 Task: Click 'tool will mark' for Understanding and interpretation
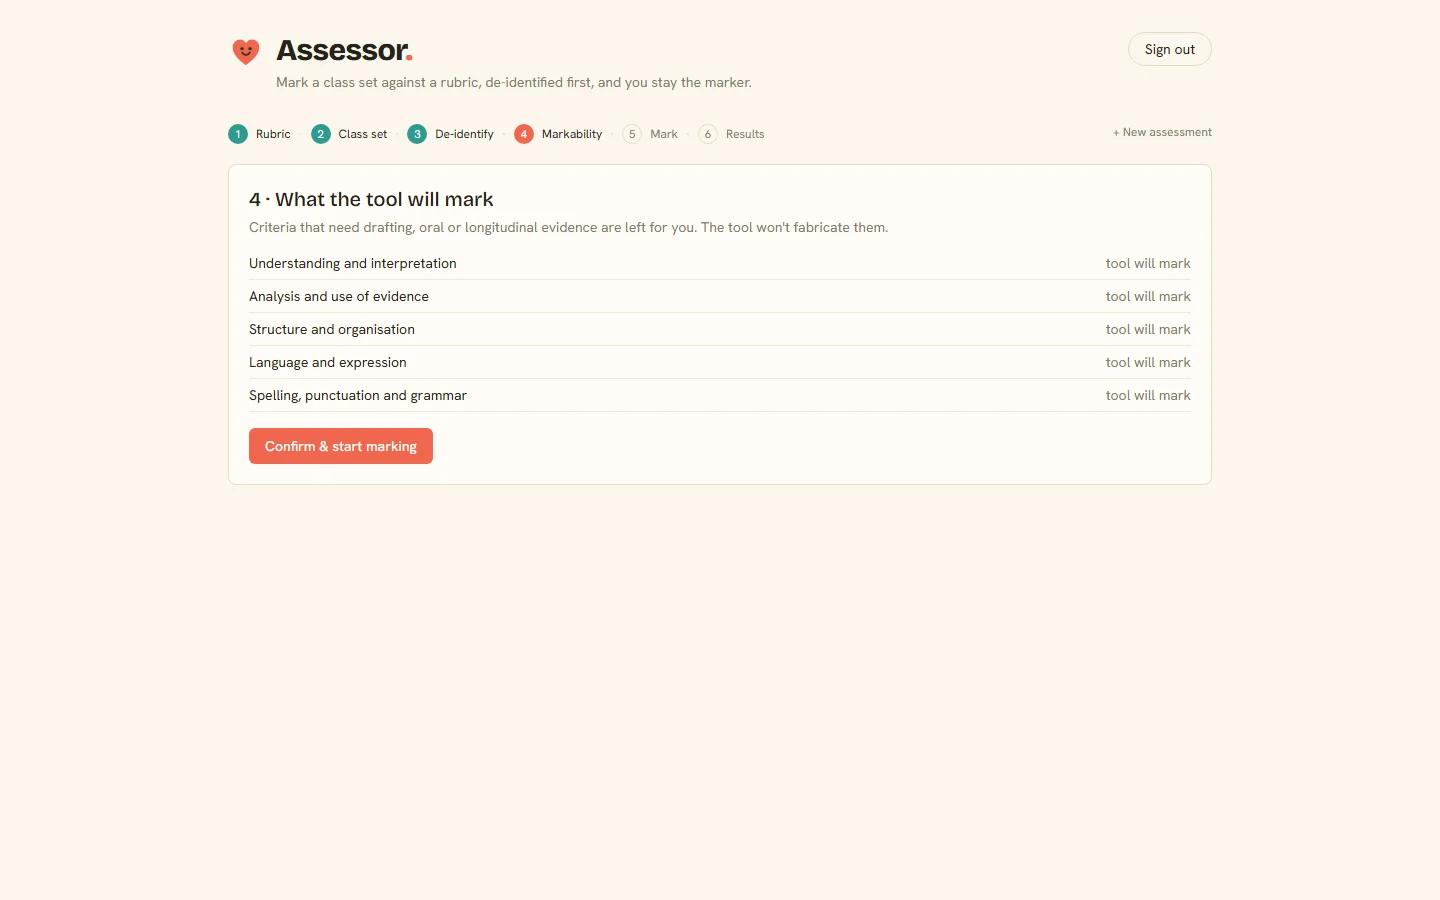coord(1148,263)
